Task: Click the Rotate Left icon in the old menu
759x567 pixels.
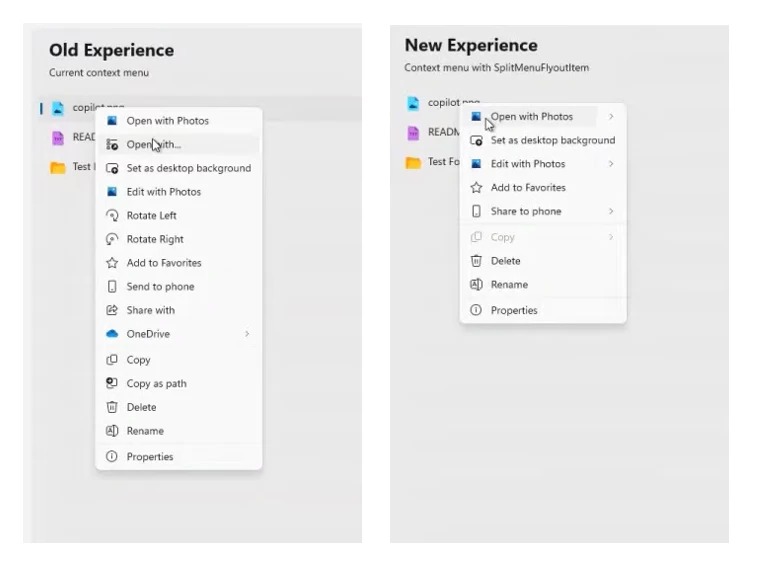Action: pyautogui.click(x=113, y=215)
